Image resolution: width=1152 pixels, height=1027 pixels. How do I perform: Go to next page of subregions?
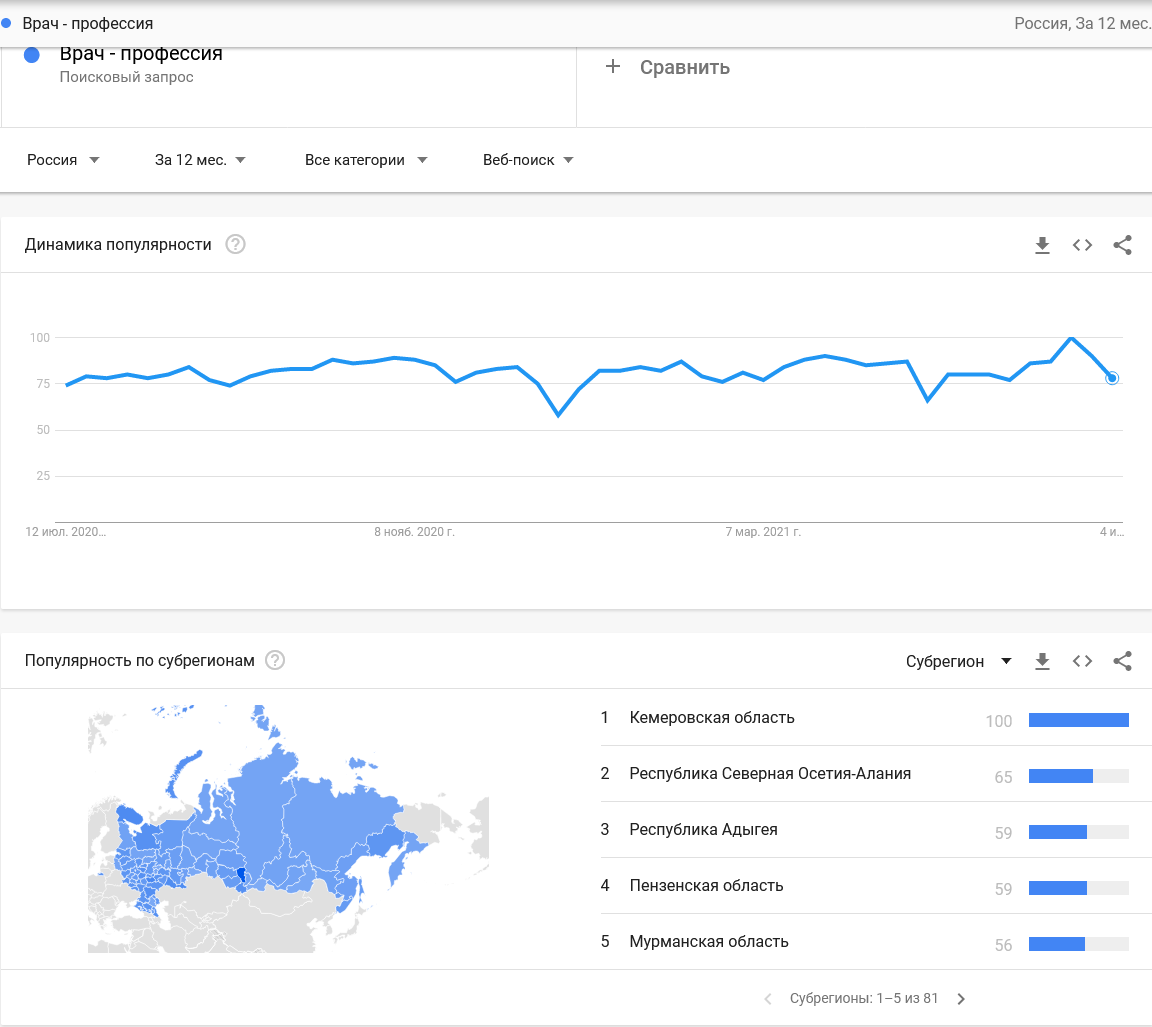(x=961, y=998)
